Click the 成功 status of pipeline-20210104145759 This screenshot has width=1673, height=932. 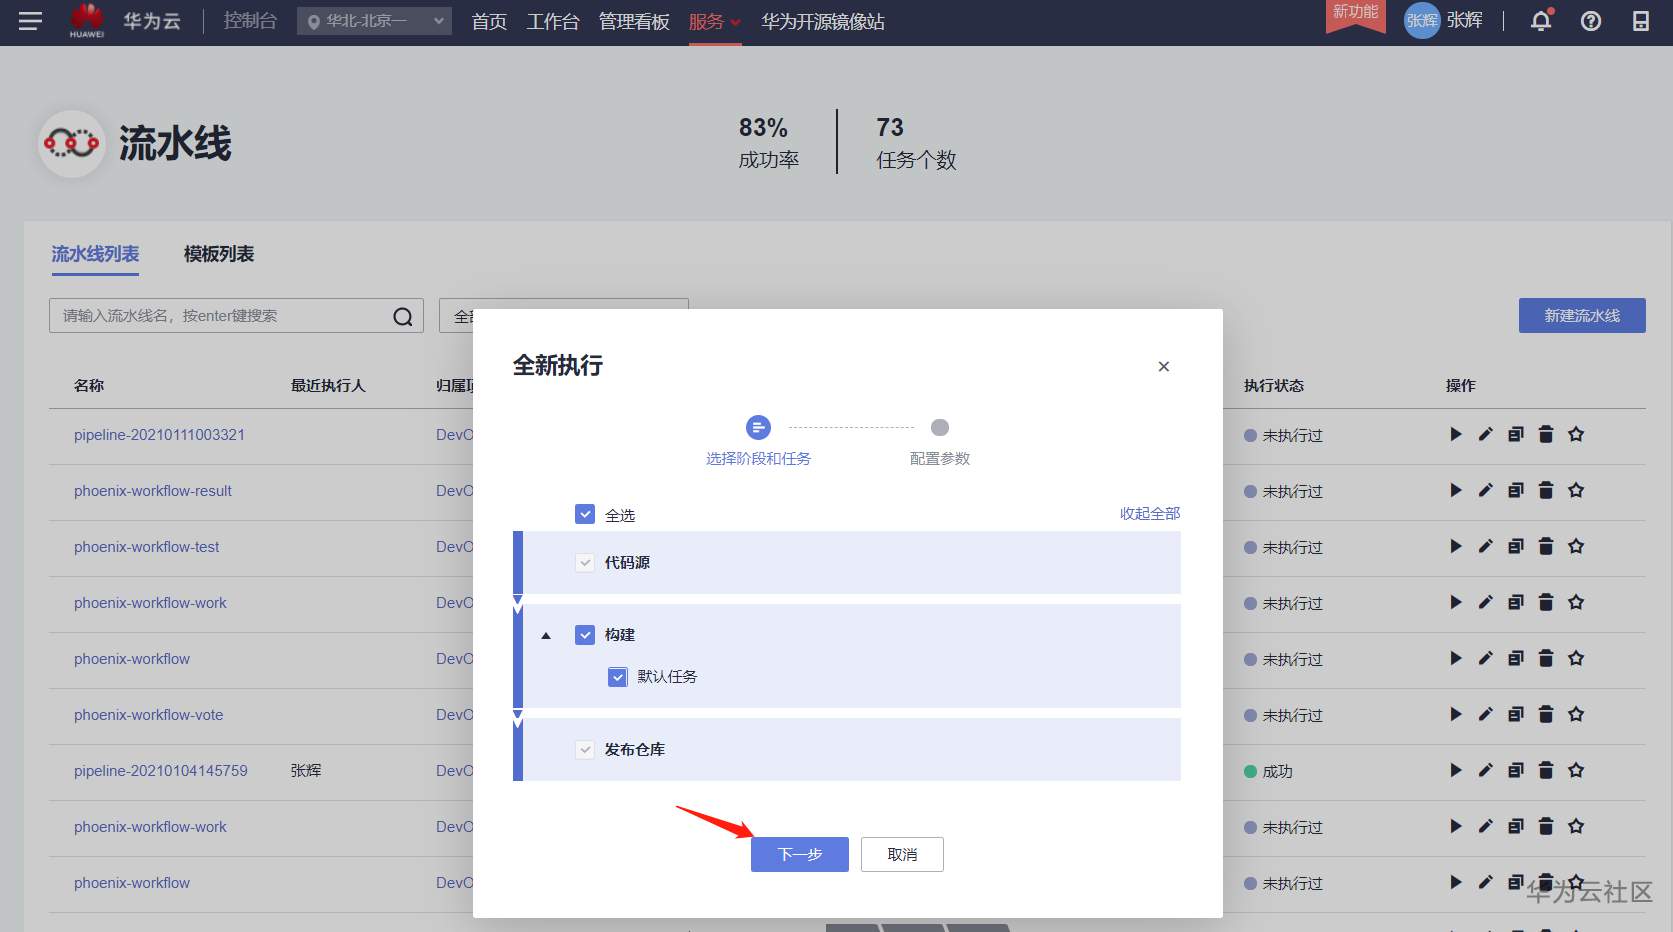point(1268,771)
